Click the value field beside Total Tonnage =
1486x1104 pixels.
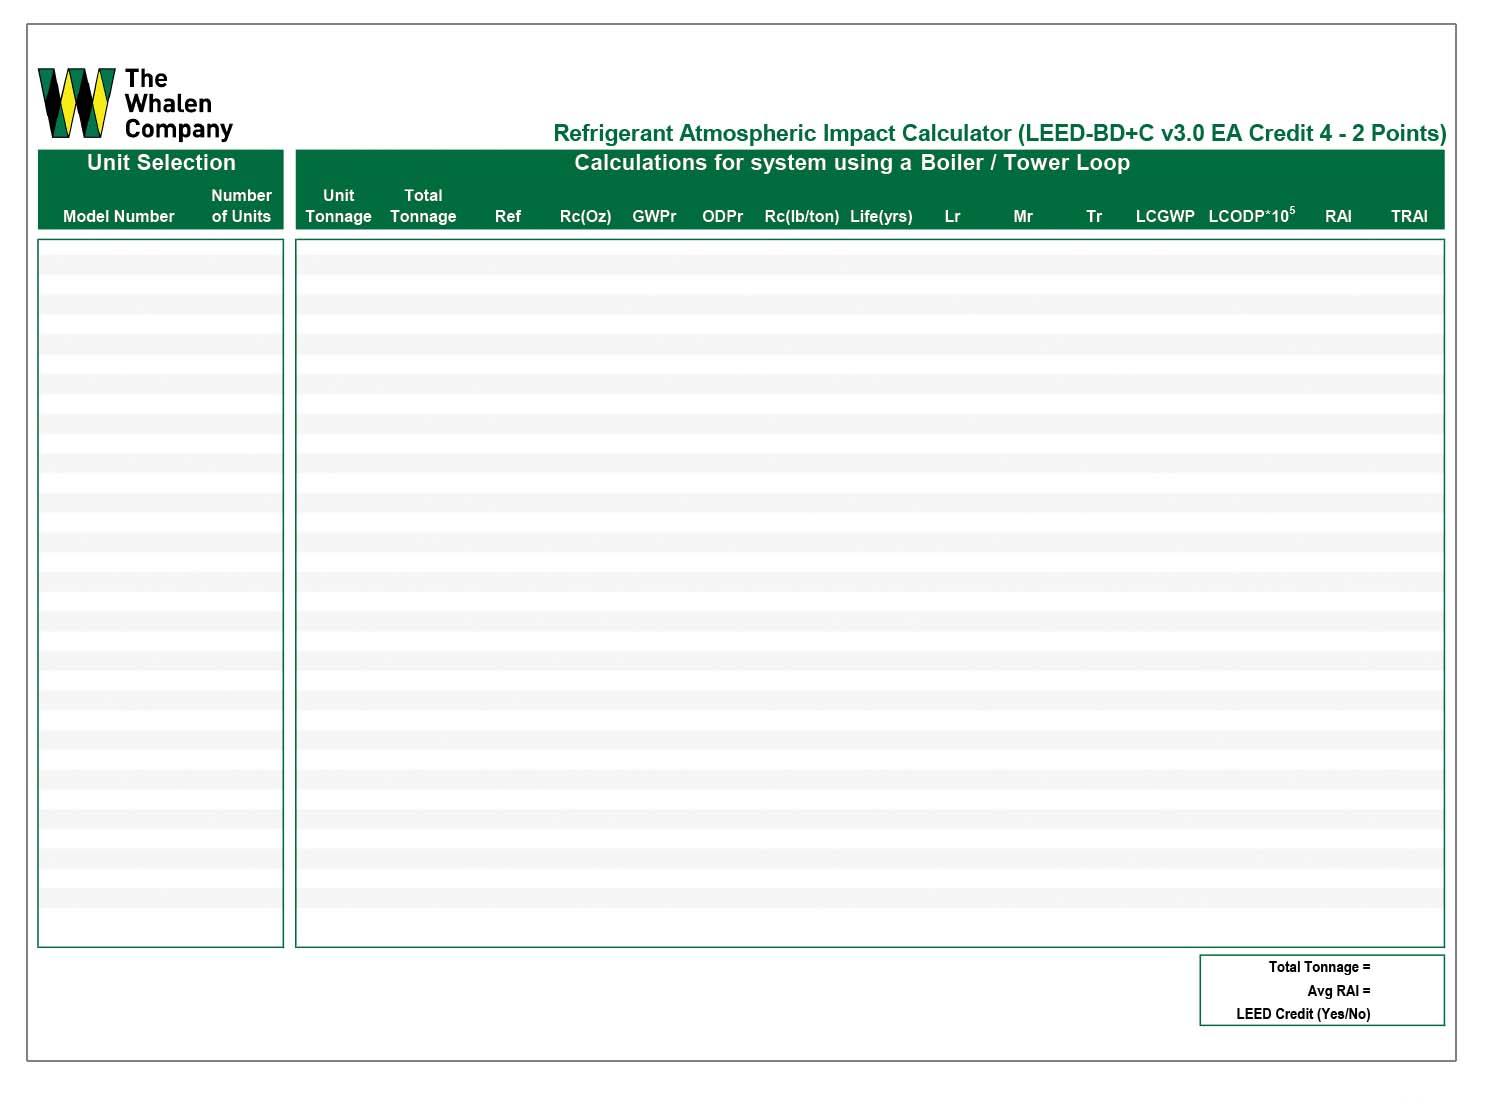tap(1406, 967)
